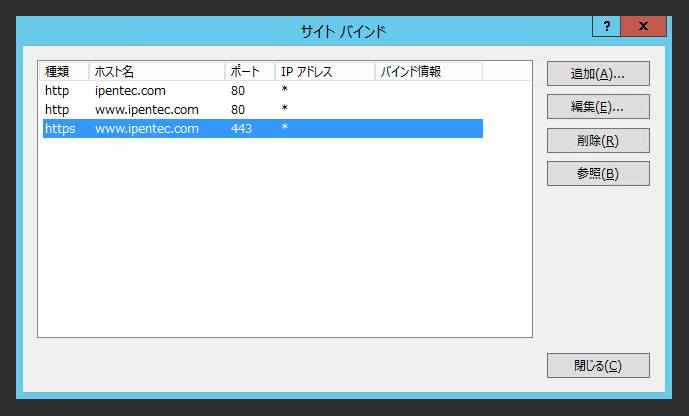Click the 追加(A)... button
The width and height of the screenshot is (689, 416).
point(598,73)
